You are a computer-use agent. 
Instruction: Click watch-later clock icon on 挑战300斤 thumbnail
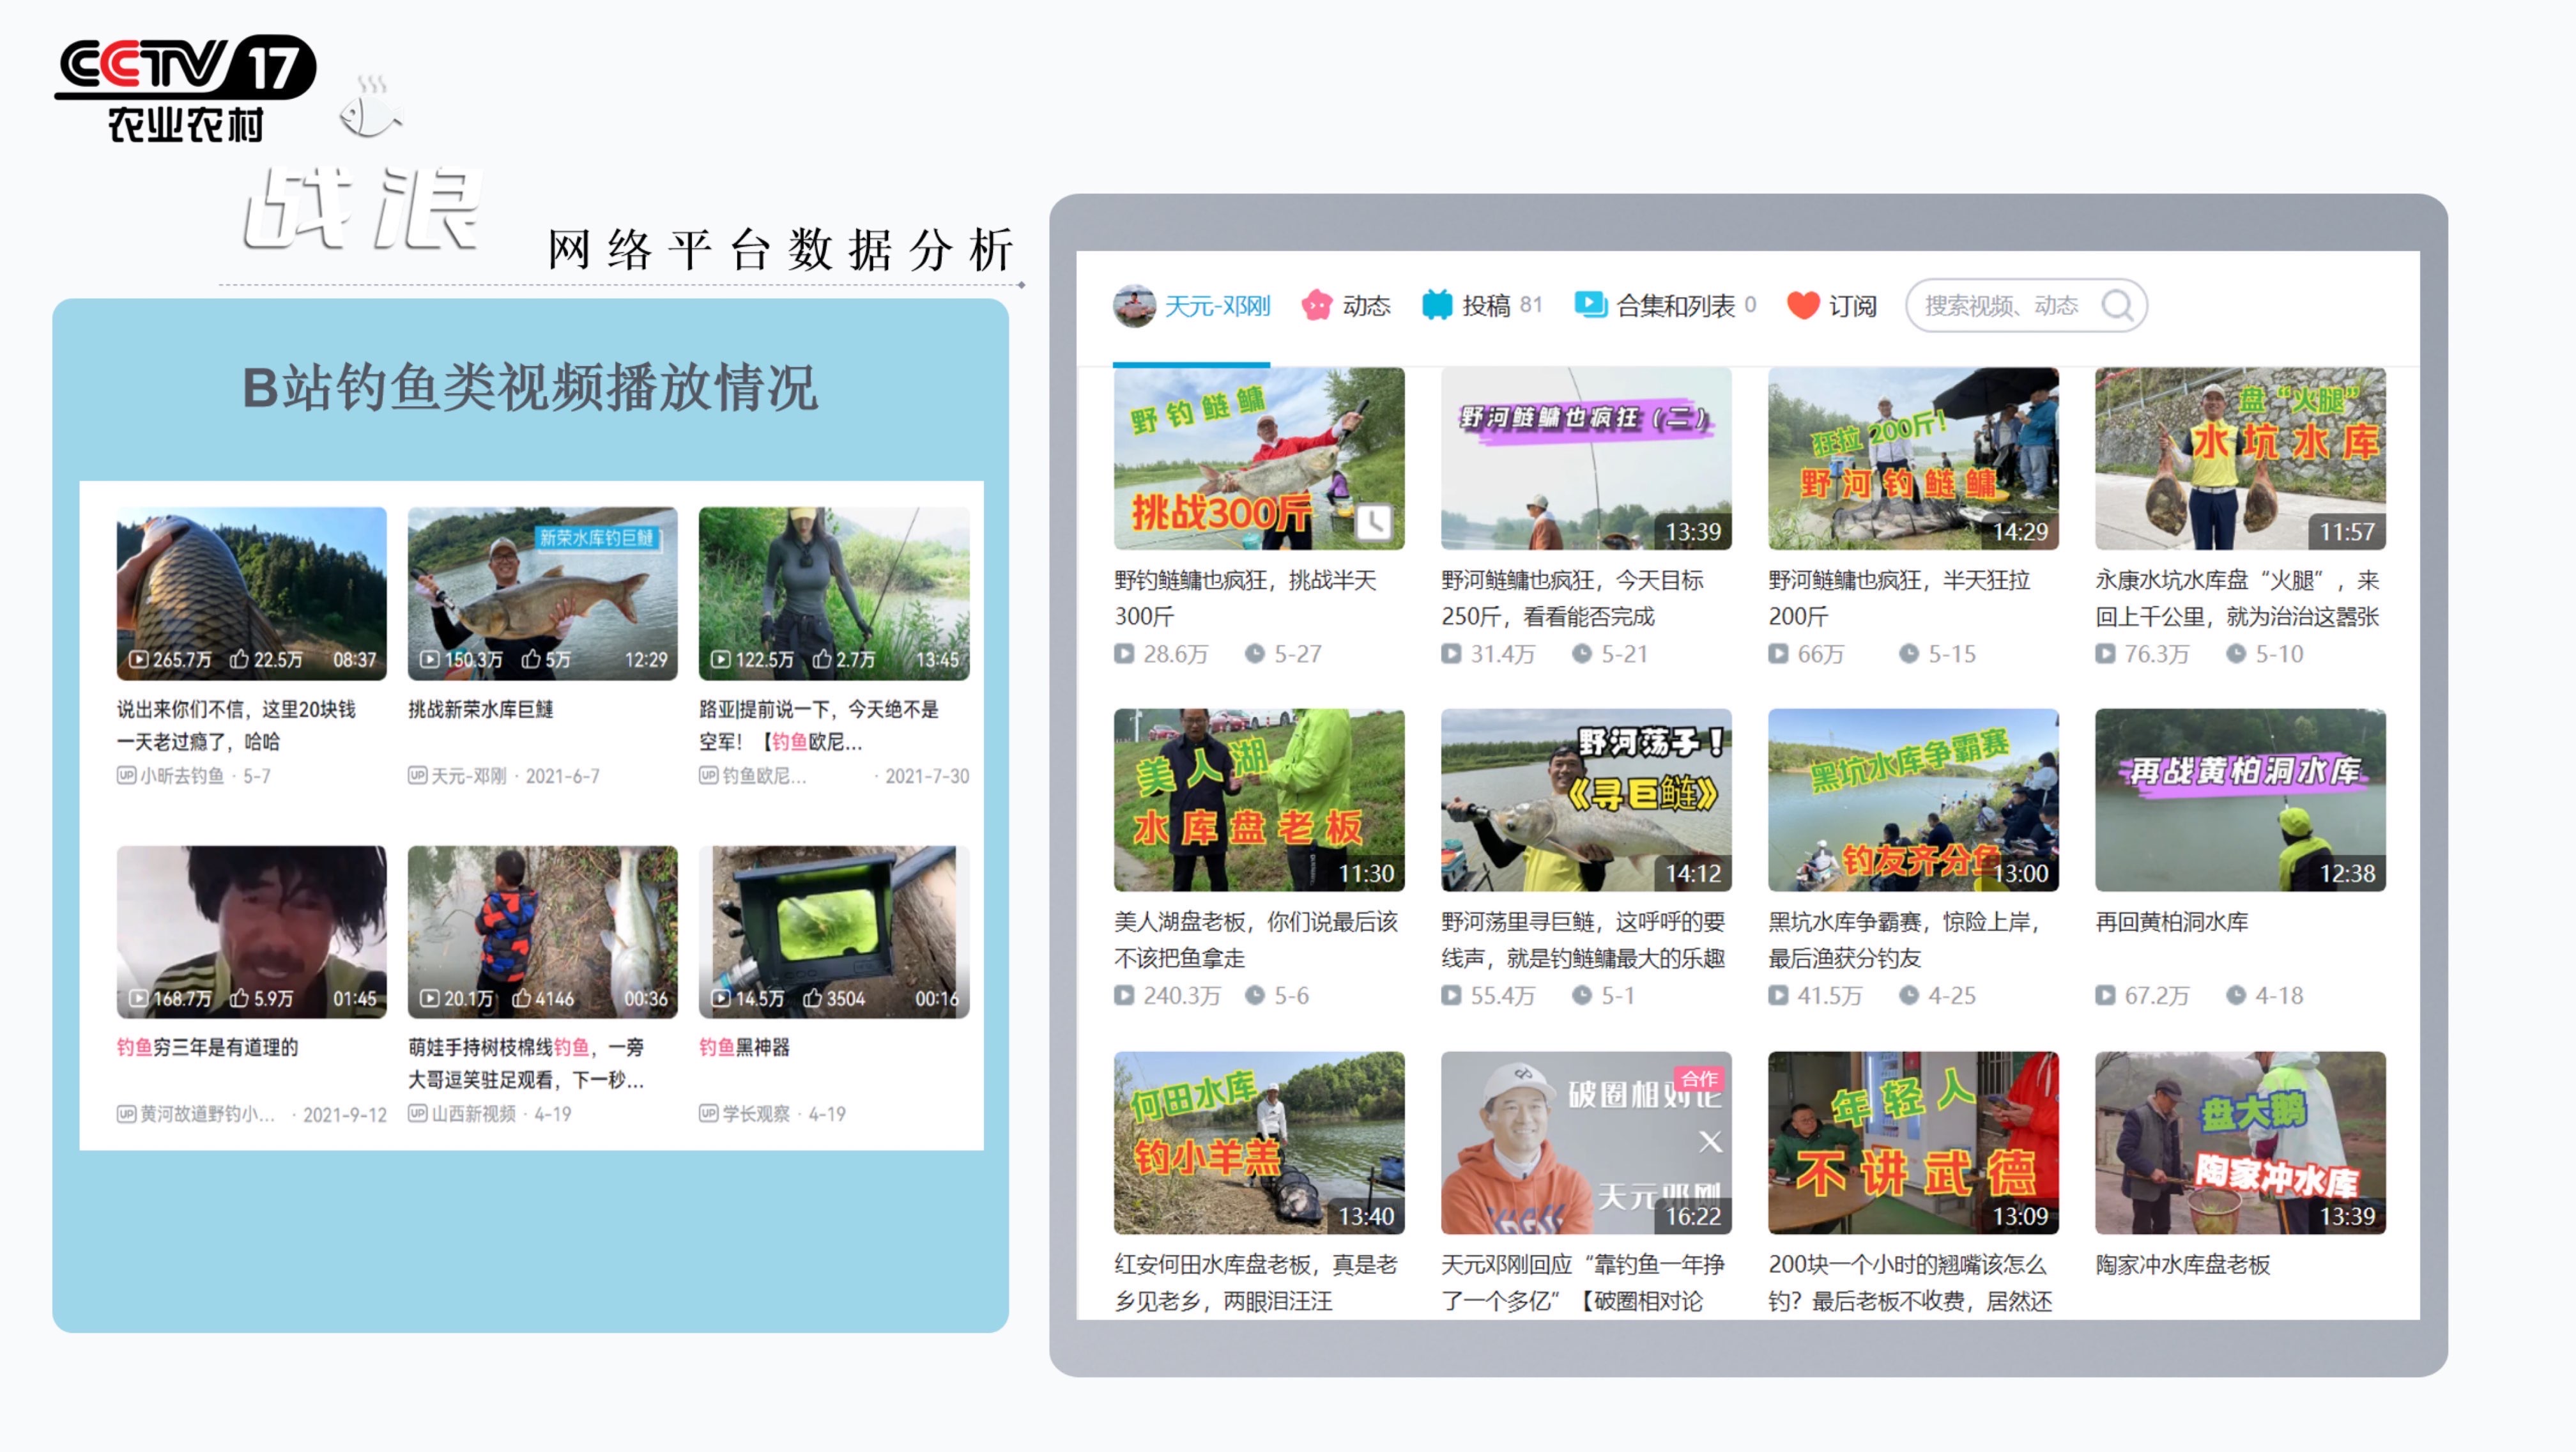tap(1374, 521)
